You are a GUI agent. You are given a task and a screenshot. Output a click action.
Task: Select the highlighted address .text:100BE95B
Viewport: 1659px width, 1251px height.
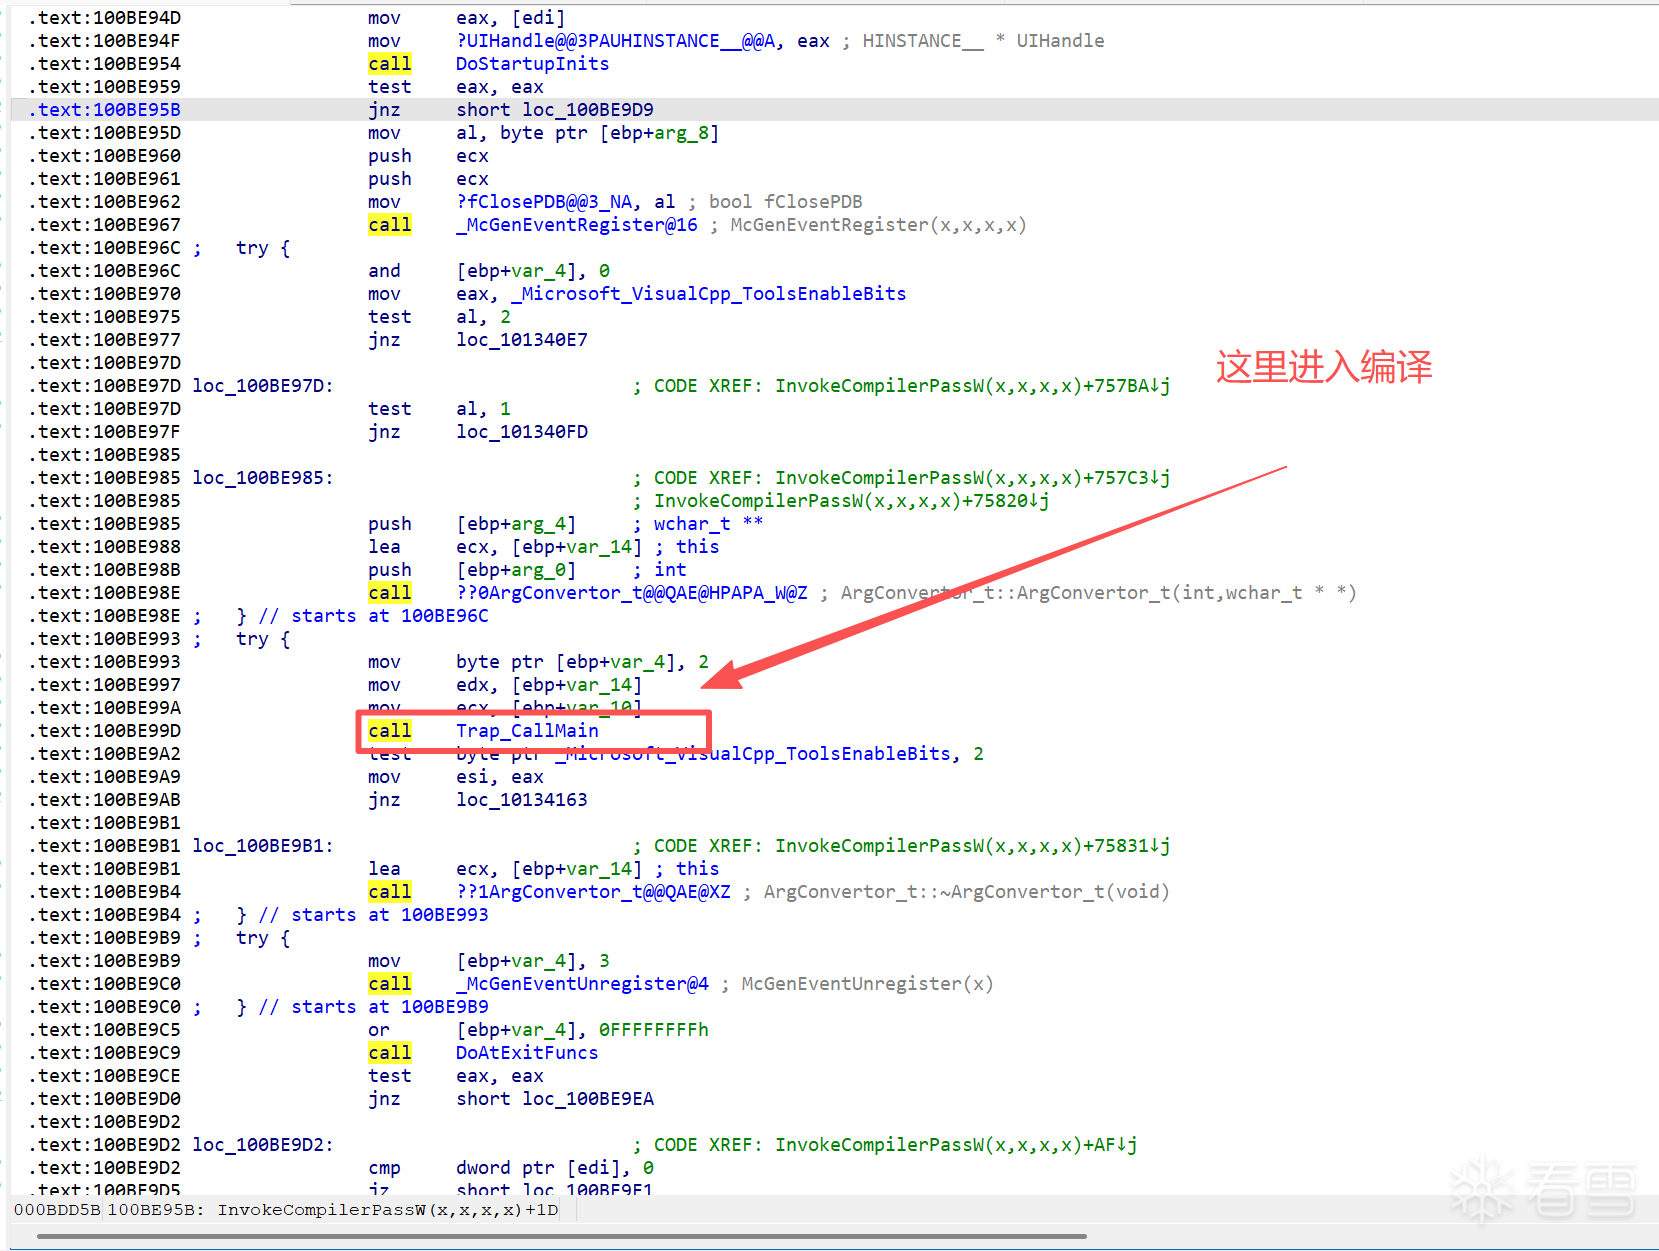pos(105,110)
